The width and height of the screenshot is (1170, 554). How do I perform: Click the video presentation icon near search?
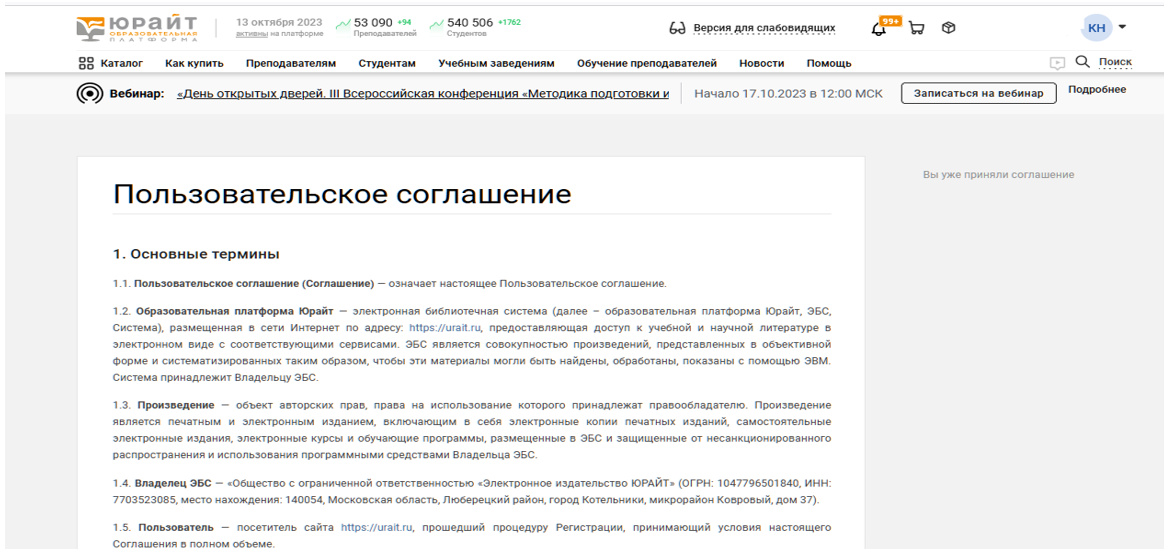pyautogui.click(x=1057, y=63)
